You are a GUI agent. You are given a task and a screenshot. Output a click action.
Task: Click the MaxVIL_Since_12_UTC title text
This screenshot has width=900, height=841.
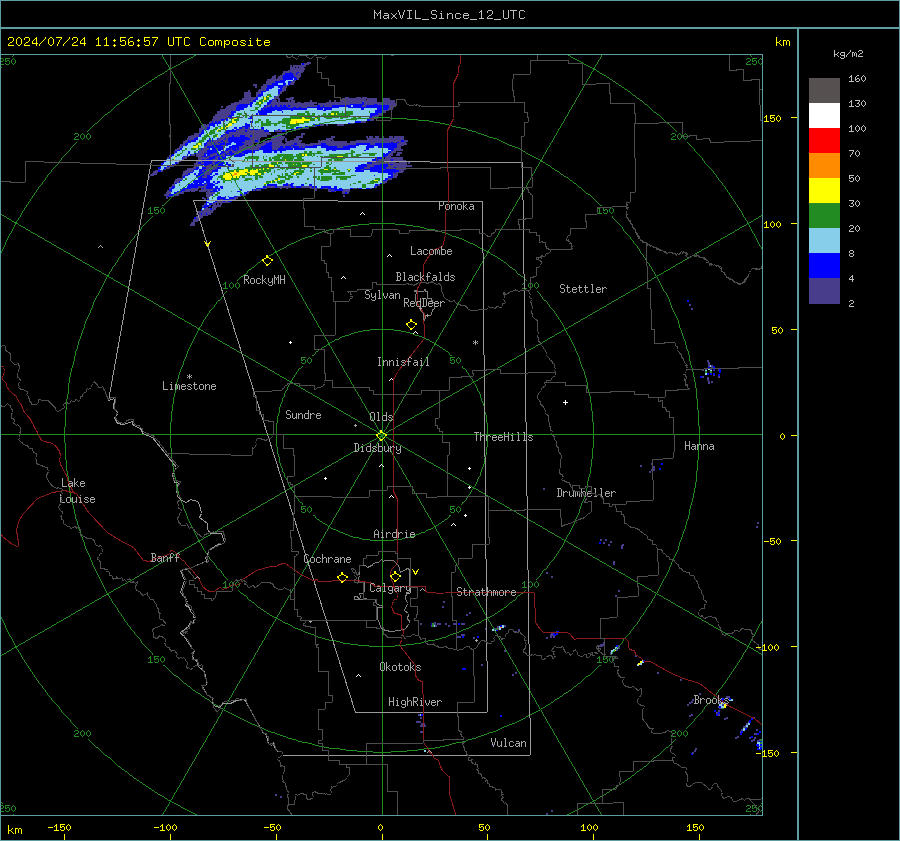(x=449, y=15)
